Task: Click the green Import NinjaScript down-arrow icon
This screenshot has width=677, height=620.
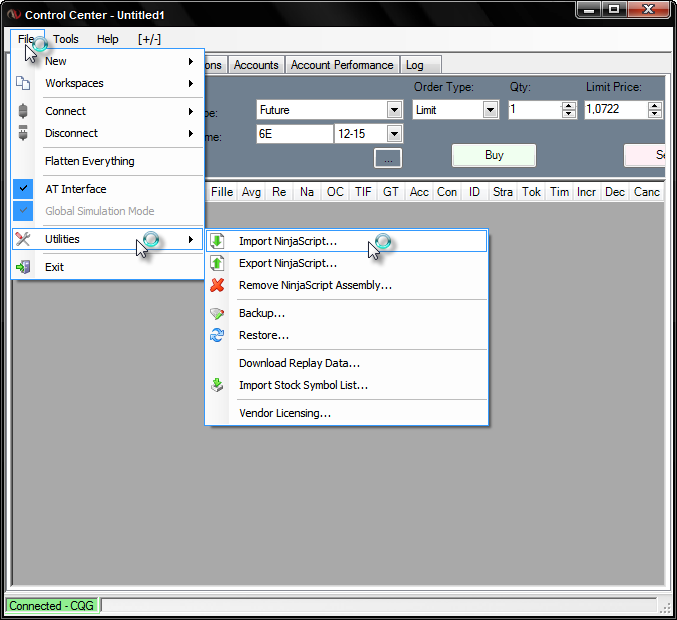Action: (x=217, y=241)
